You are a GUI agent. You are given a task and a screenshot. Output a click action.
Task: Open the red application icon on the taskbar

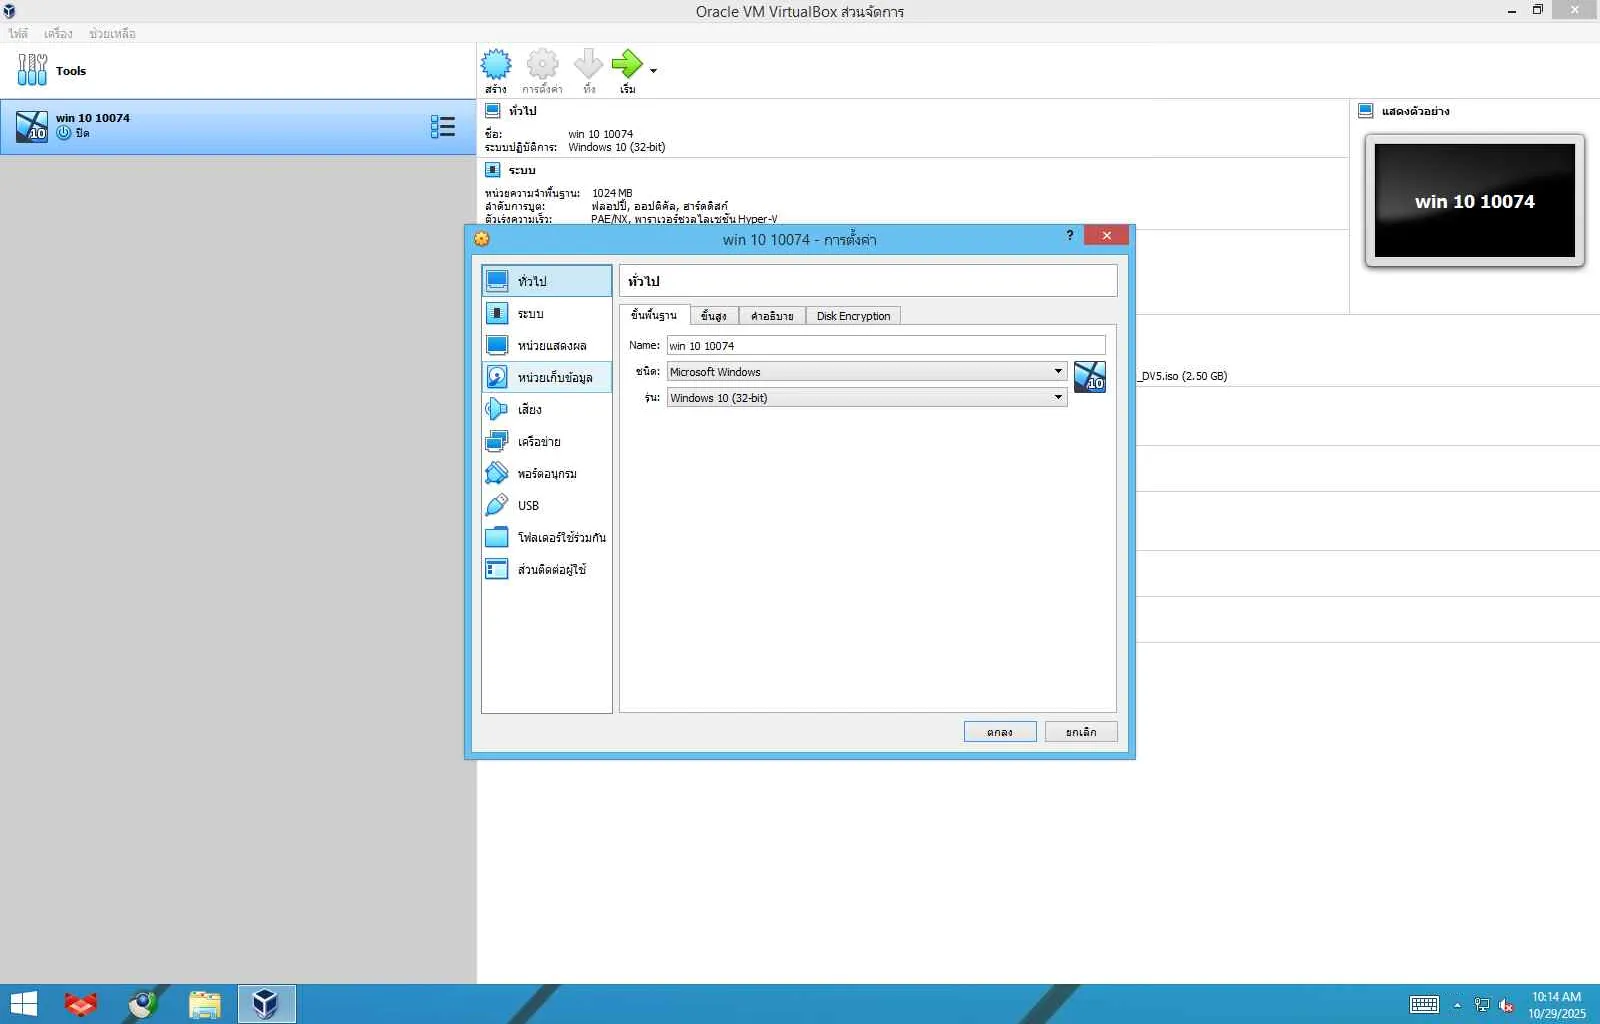point(81,1004)
